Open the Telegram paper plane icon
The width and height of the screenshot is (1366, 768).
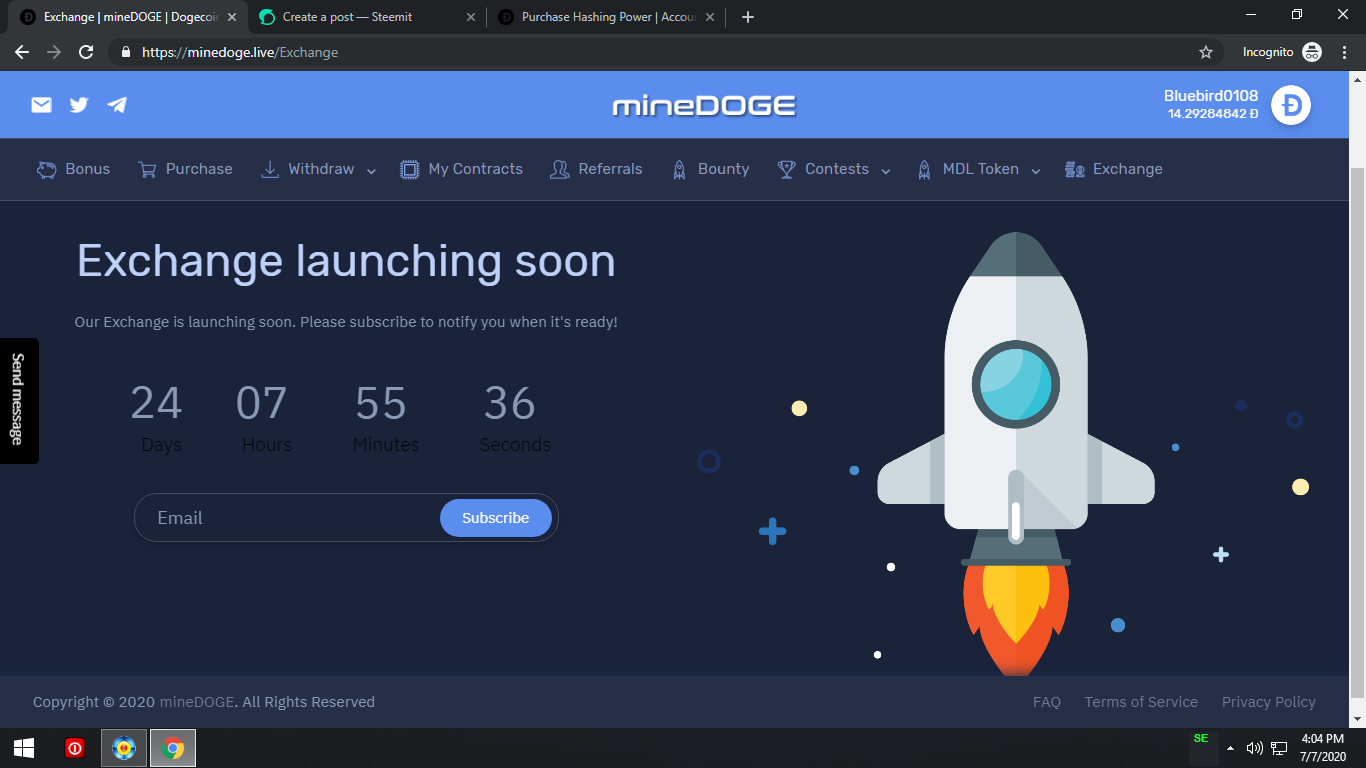point(117,105)
